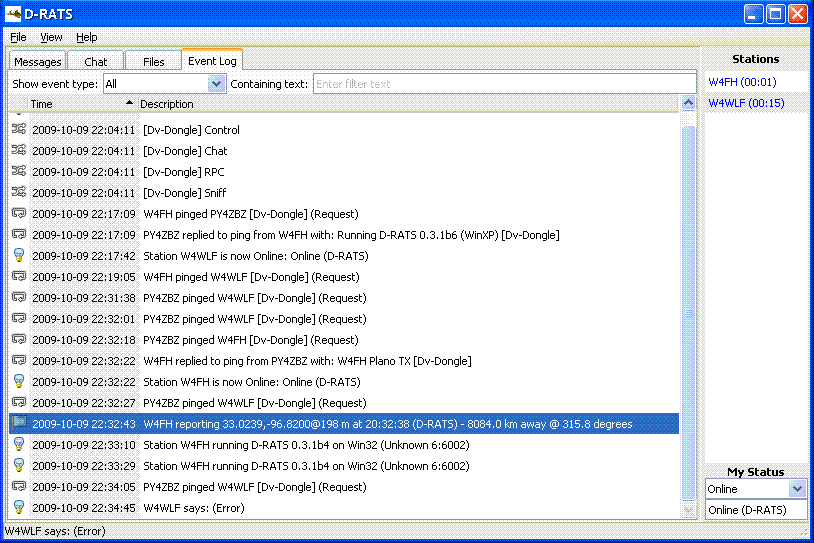
Task: Open the Messages tab
Action: pos(38,62)
